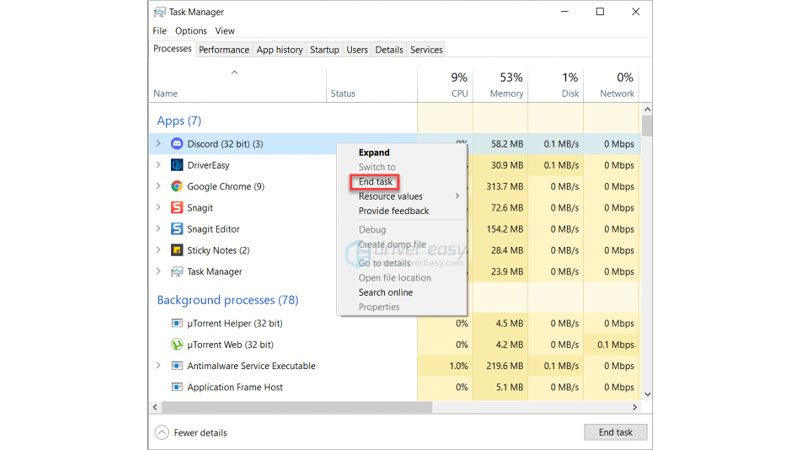Expand the Task Manager process group

tap(158, 271)
